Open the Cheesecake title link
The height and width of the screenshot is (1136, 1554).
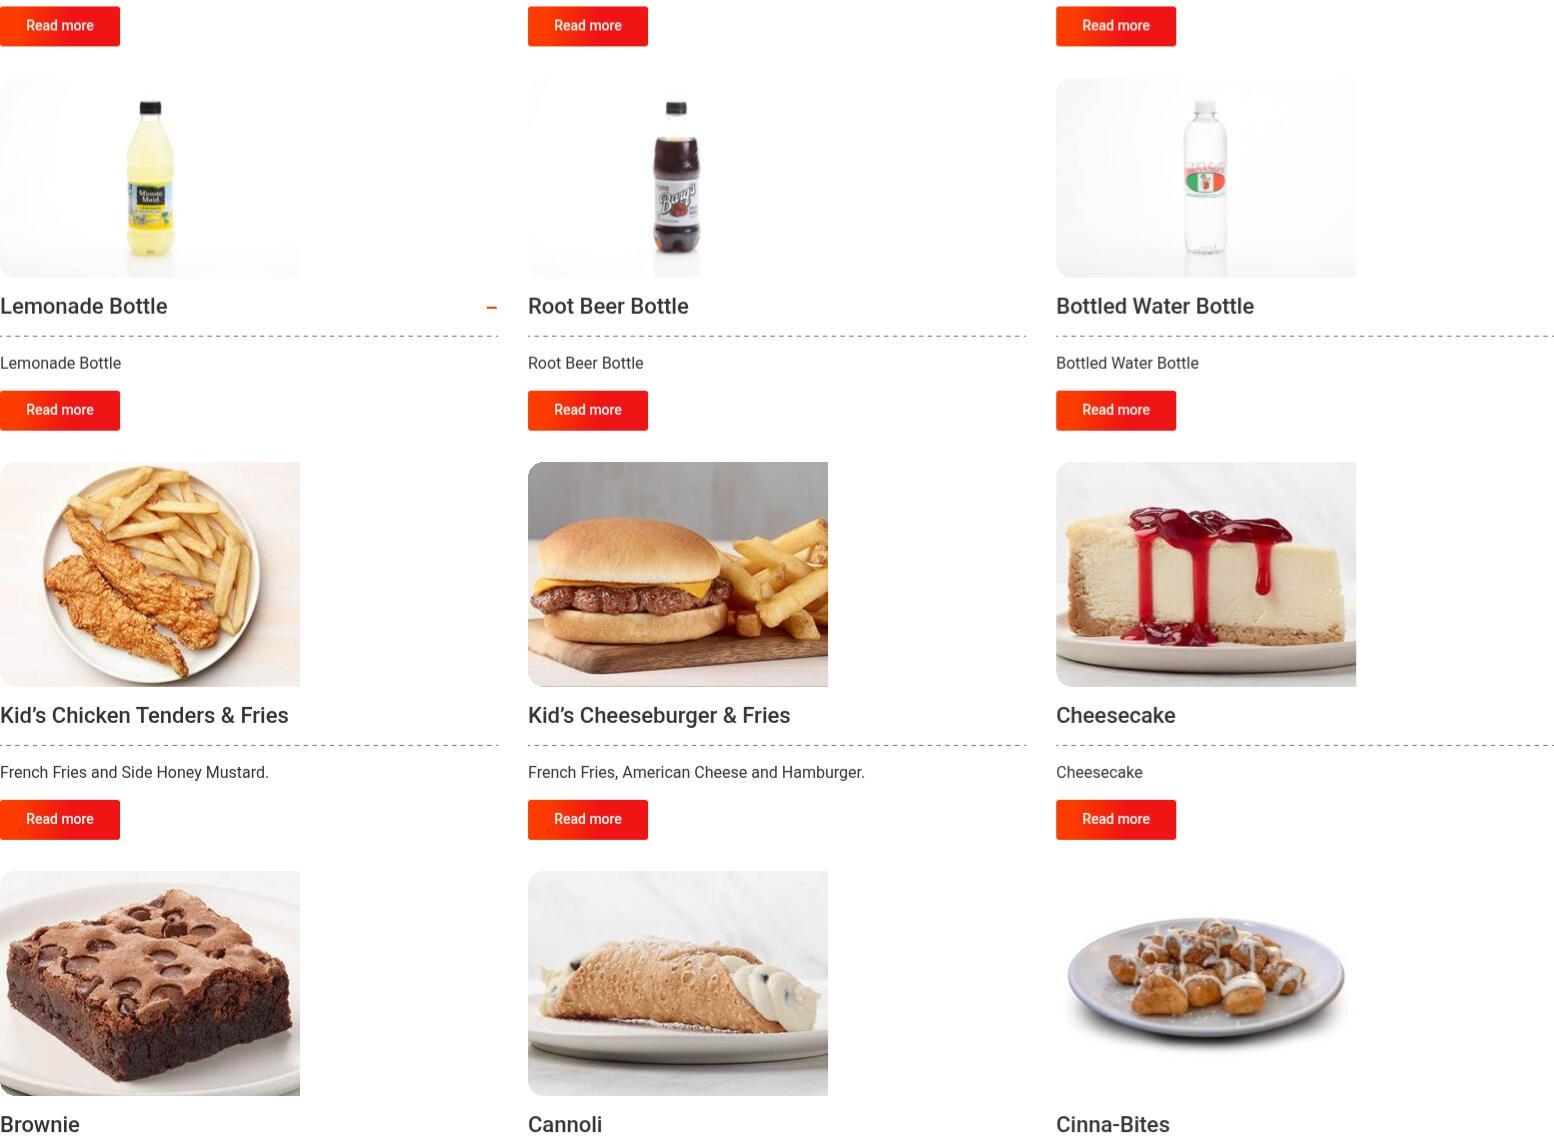(x=1116, y=715)
